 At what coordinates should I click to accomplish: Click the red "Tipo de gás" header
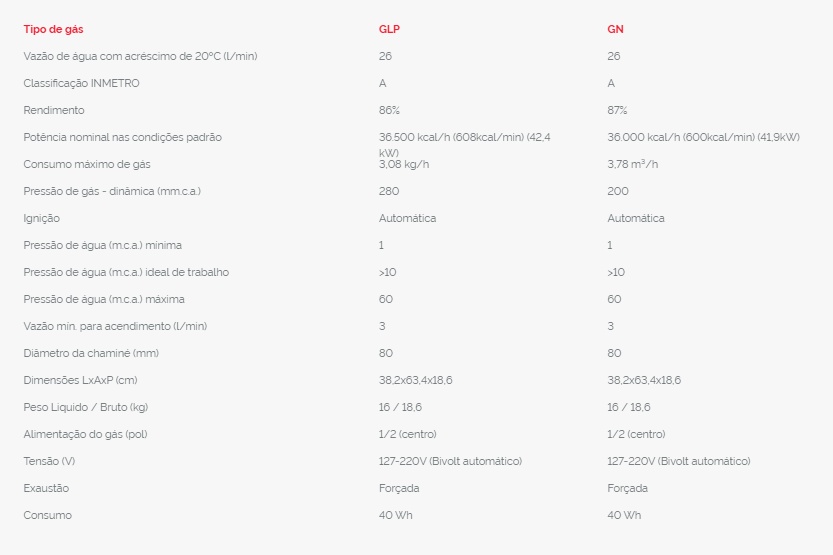[53, 29]
